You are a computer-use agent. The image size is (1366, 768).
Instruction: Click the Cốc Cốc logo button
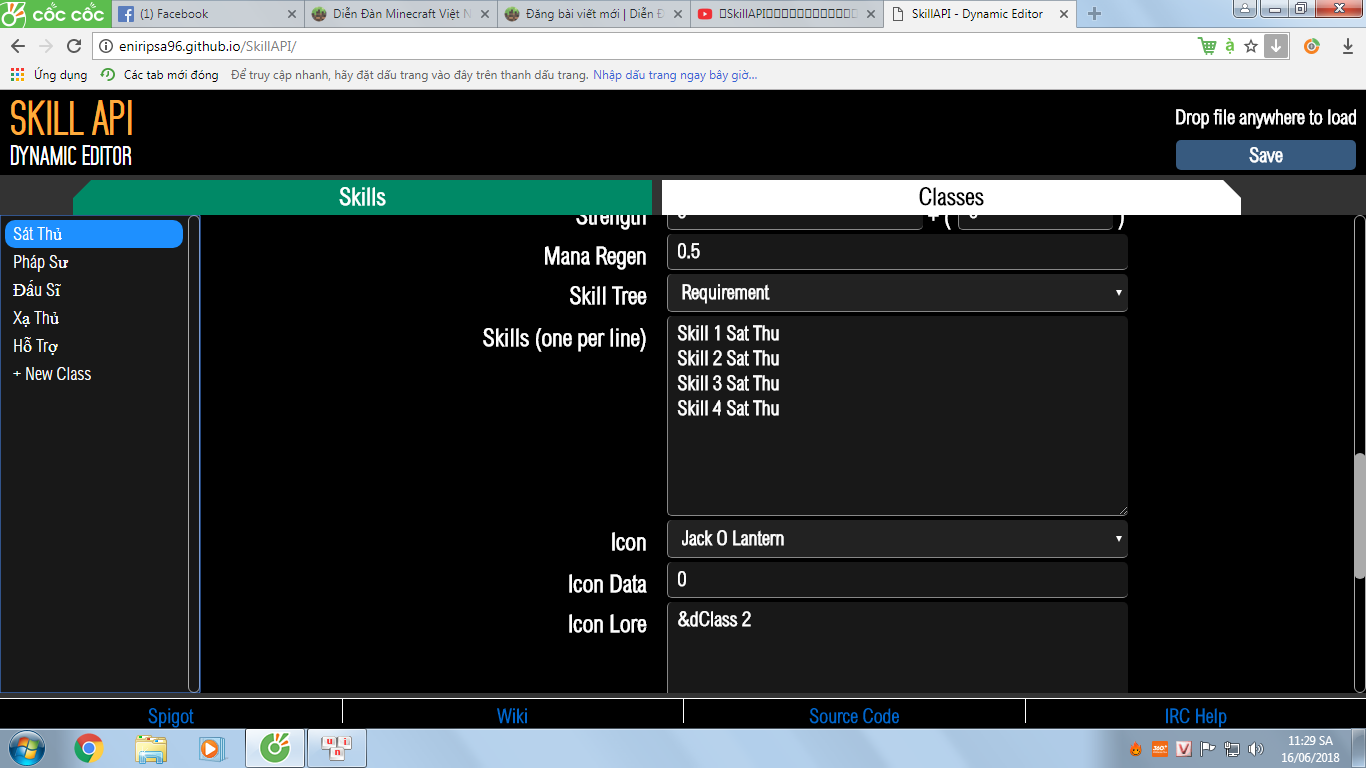(x=54, y=13)
